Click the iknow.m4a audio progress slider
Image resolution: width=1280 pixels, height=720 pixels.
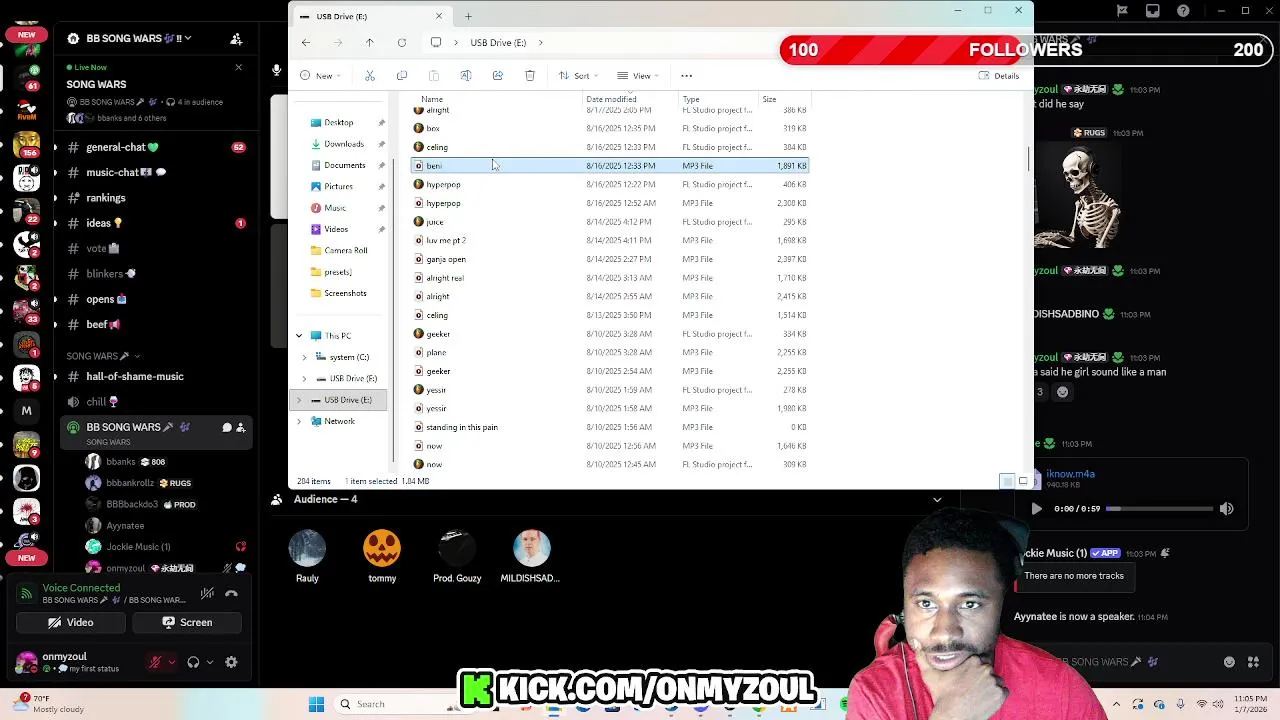[x=1159, y=509]
